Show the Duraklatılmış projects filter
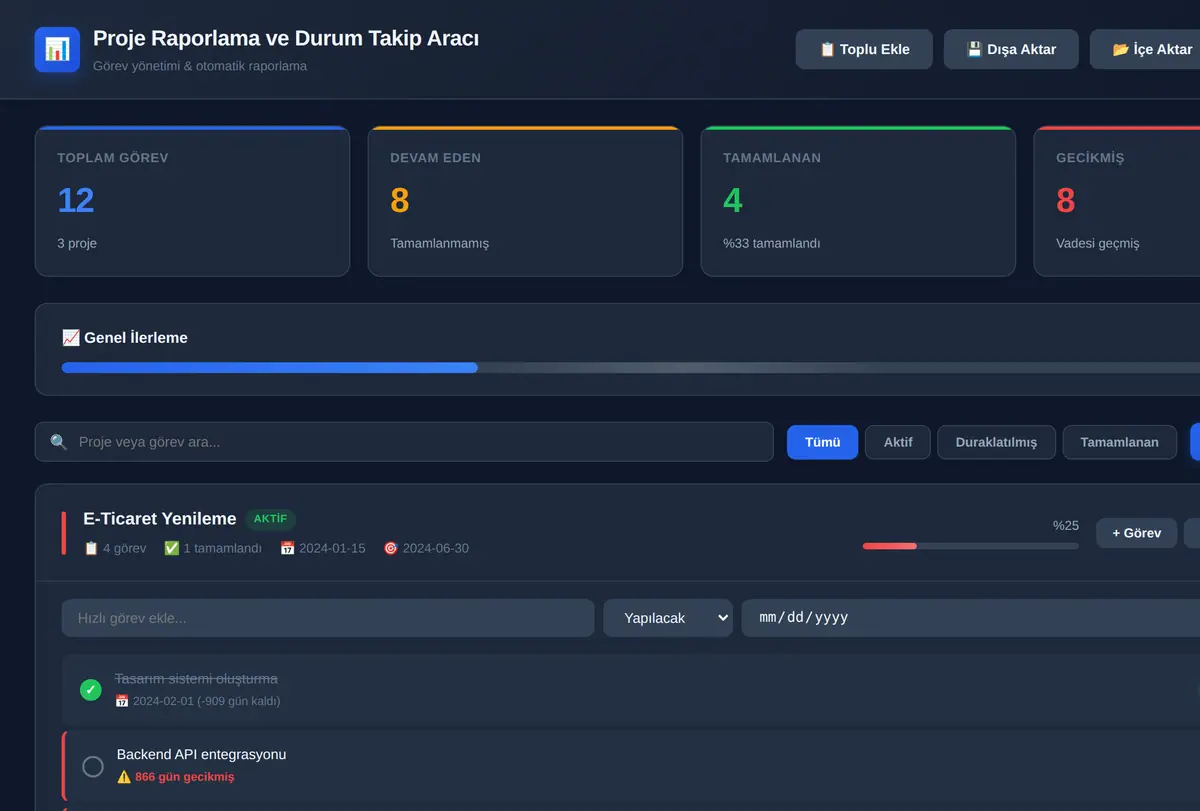 [996, 442]
